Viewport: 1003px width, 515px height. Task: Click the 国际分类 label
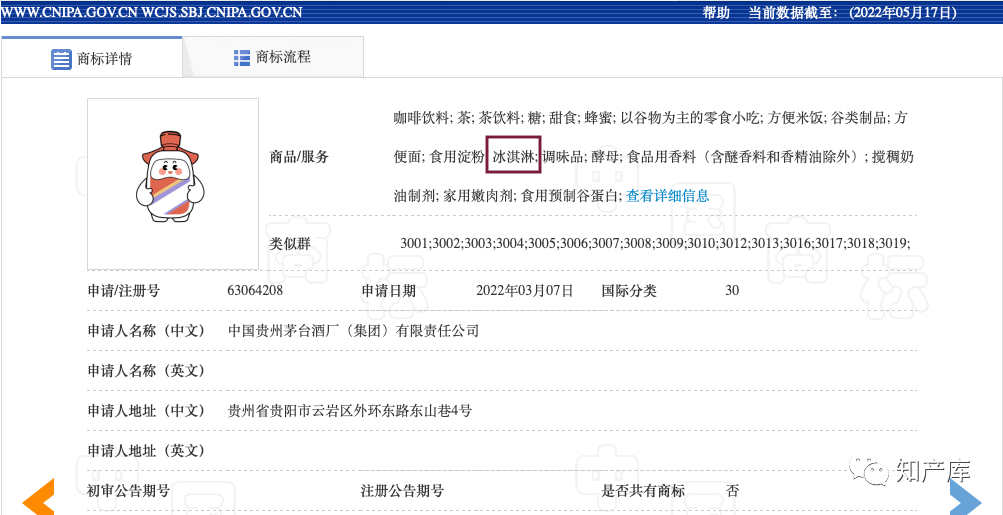(x=629, y=290)
